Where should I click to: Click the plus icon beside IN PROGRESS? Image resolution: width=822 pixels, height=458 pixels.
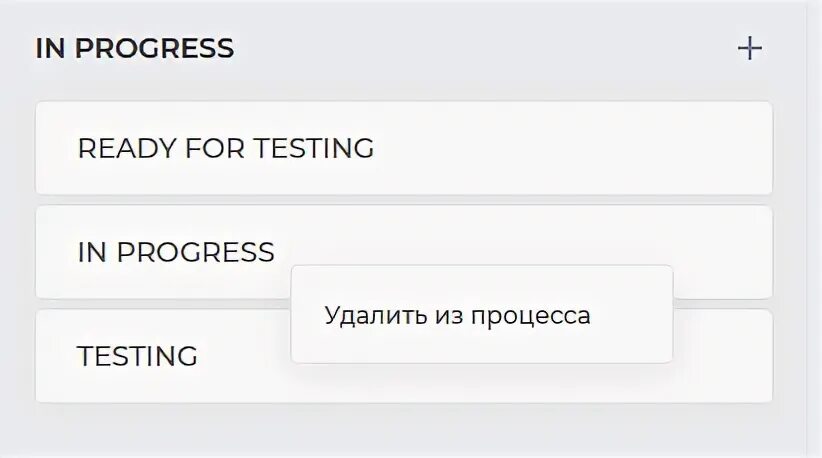click(x=749, y=48)
